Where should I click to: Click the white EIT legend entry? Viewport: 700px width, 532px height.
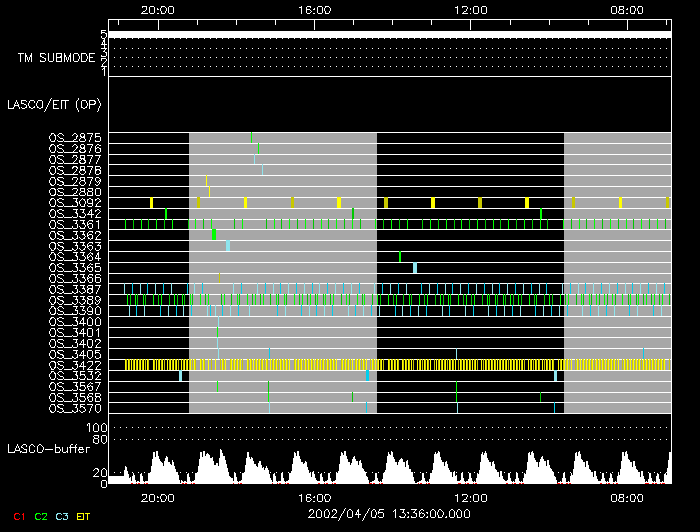click(84, 516)
